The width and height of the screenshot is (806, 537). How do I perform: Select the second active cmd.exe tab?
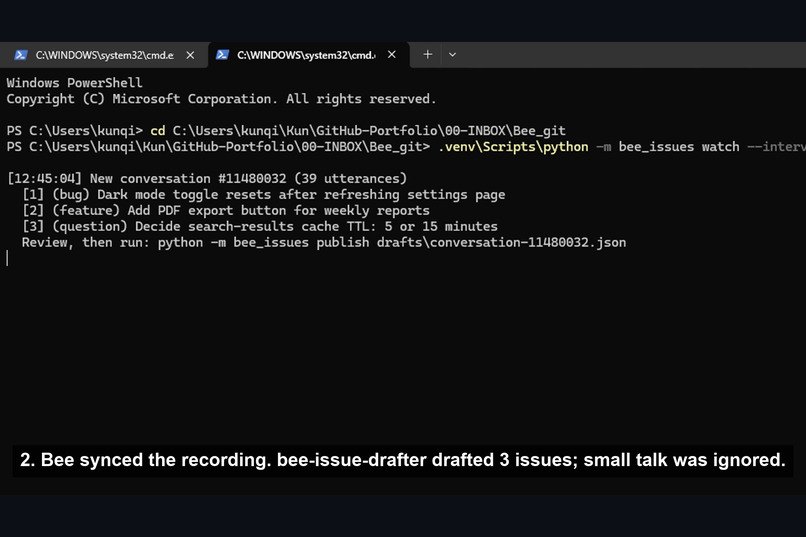click(308, 55)
